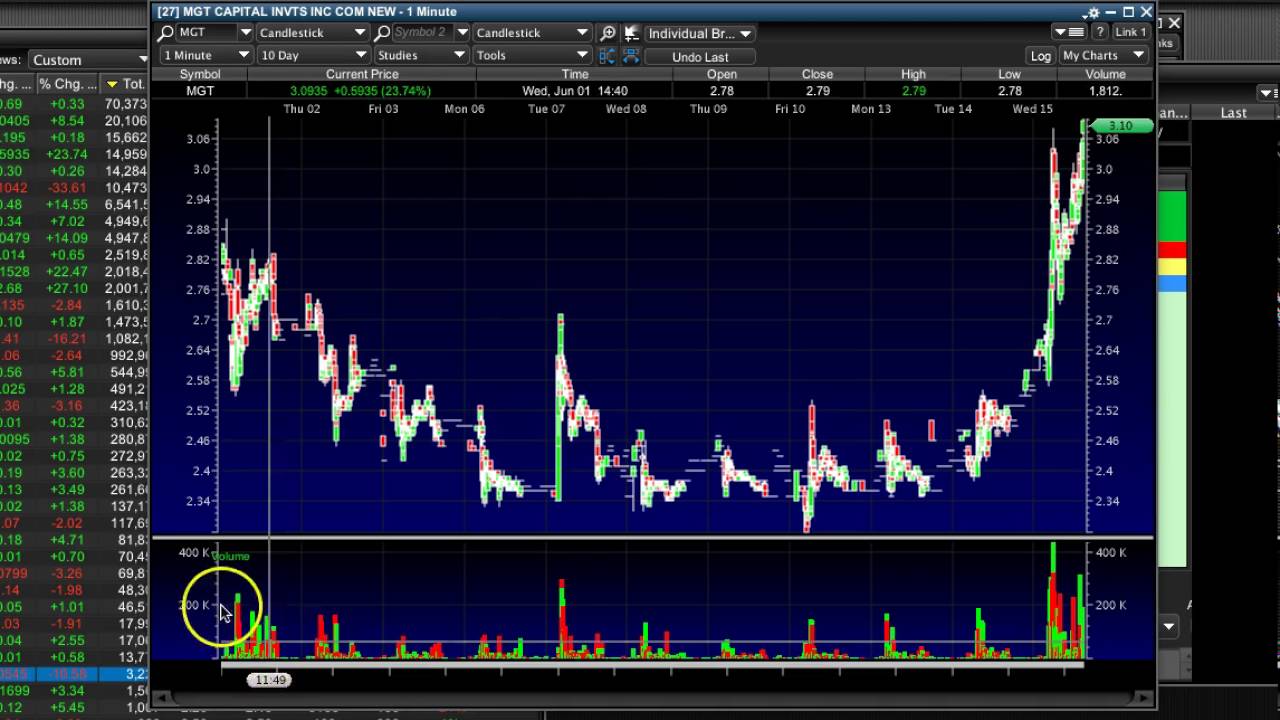Image resolution: width=1280 pixels, height=720 pixels.
Task: Expand the Individual Br... dropdown
Action: [x=745, y=34]
